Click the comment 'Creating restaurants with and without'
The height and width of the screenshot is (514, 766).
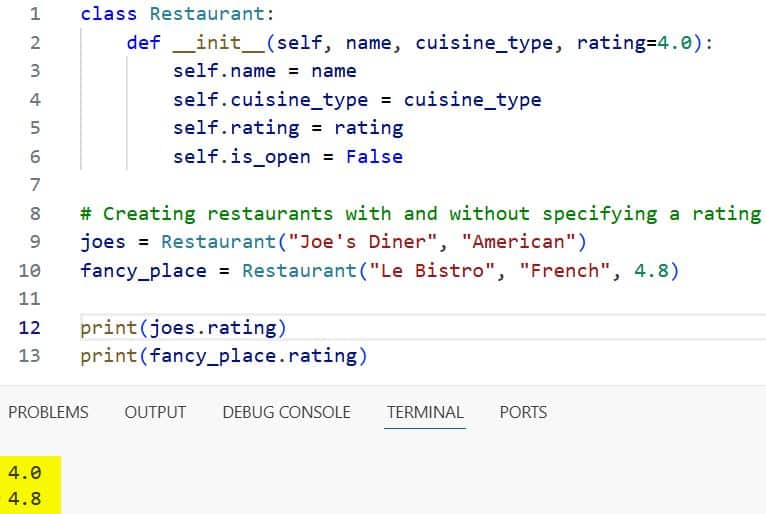(x=317, y=214)
